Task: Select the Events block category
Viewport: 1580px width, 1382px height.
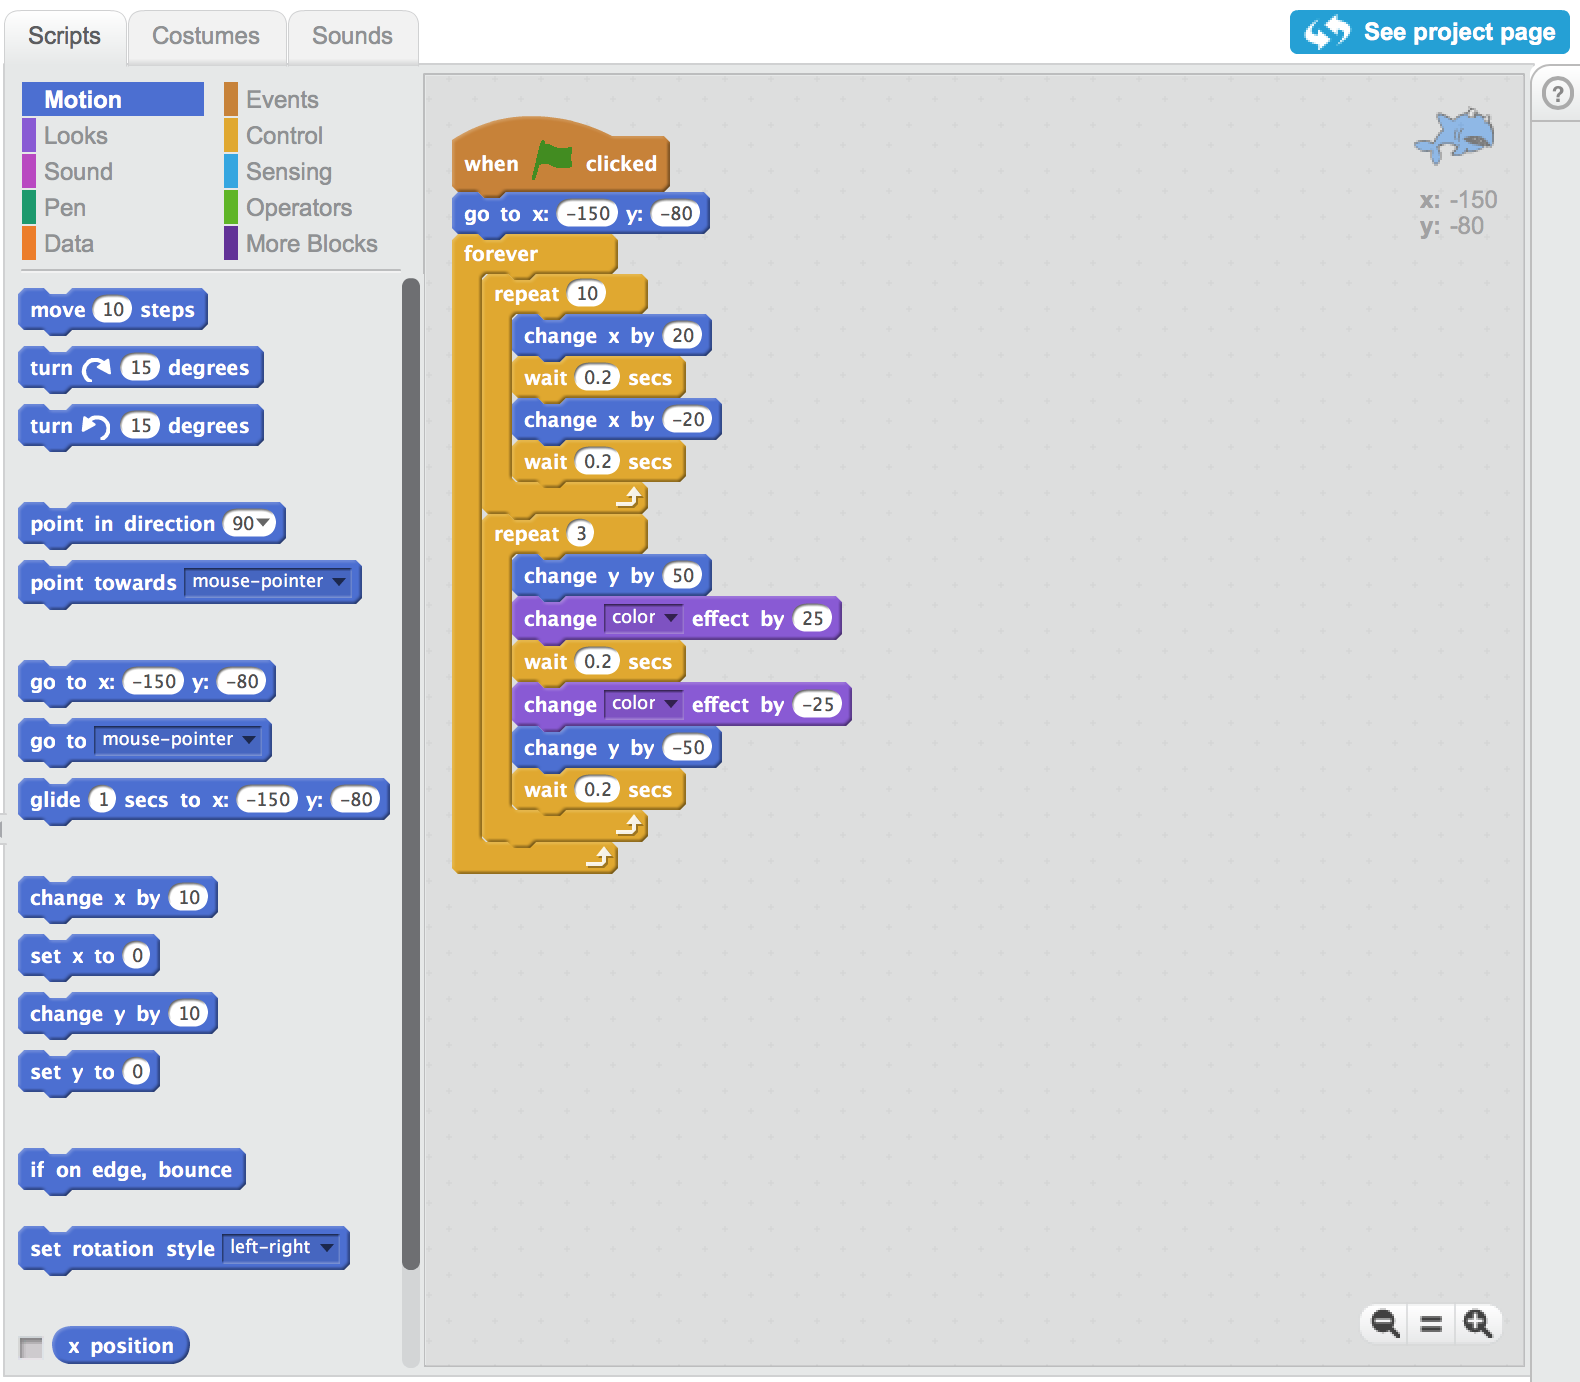Action: (x=282, y=99)
